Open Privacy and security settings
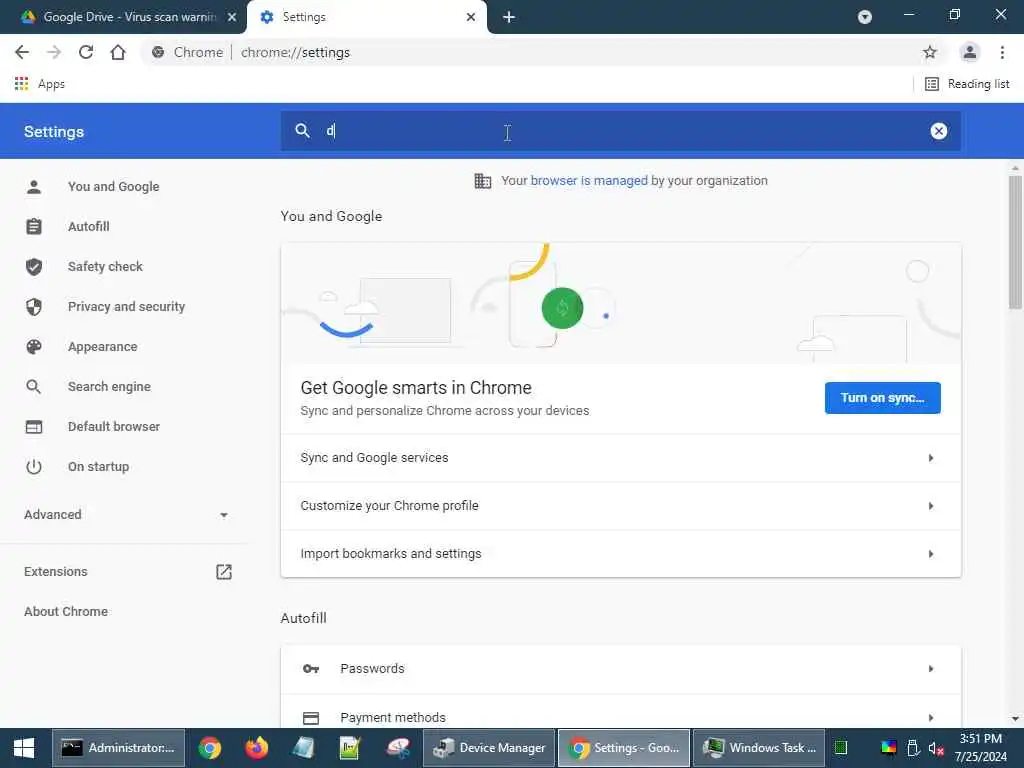Image resolution: width=1024 pixels, height=768 pixels. [126, 306]
